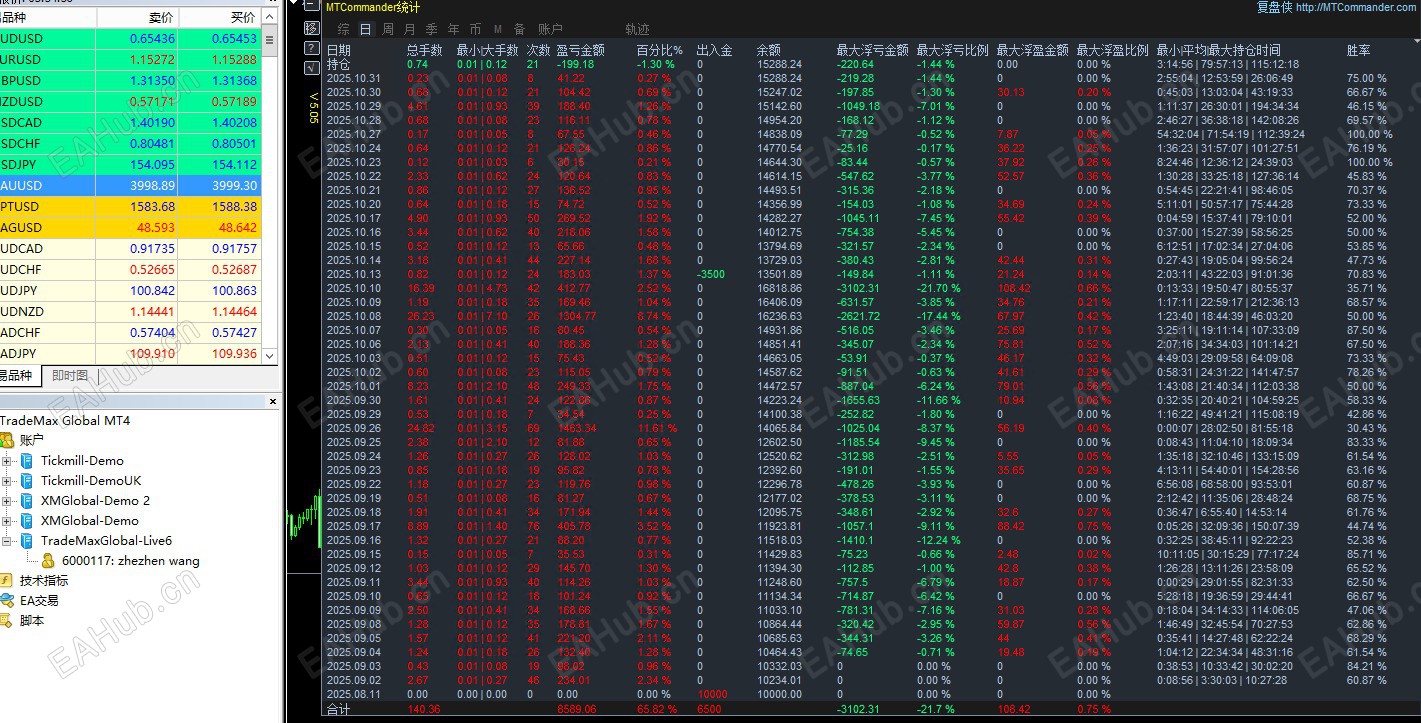Click the 盈亏金额 profit column header
This screenshot has width=1421, height=723.
coord(581,50)
